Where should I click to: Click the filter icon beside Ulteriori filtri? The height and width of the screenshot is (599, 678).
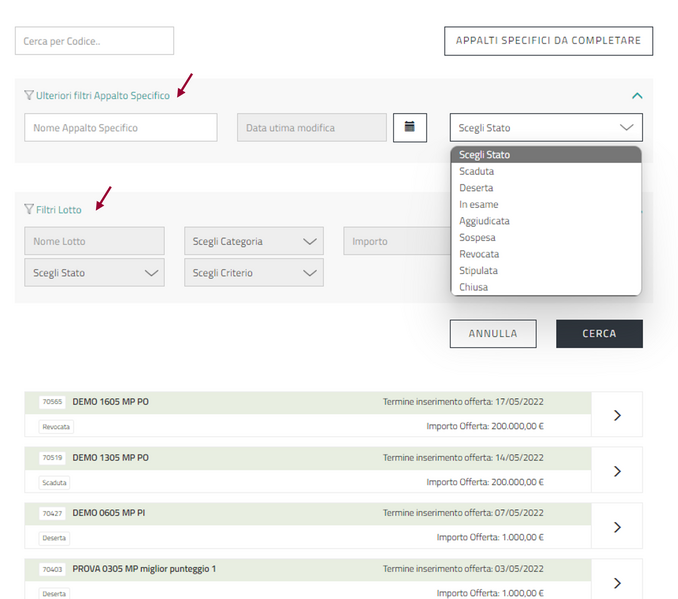click(x=29, y=96)
